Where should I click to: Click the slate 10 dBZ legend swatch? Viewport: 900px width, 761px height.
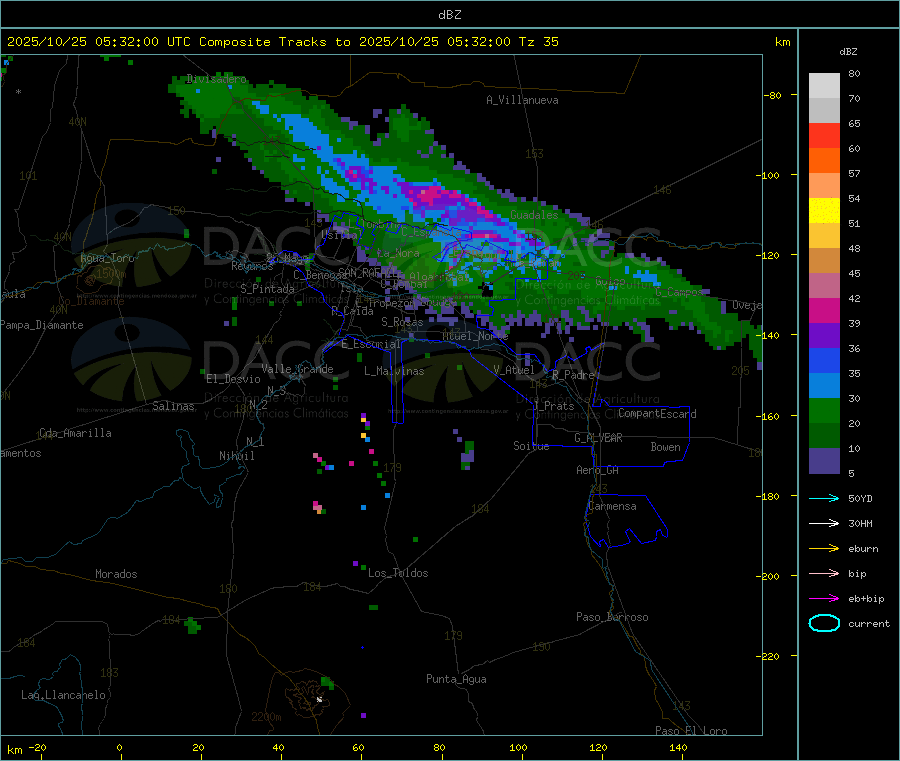824,461
